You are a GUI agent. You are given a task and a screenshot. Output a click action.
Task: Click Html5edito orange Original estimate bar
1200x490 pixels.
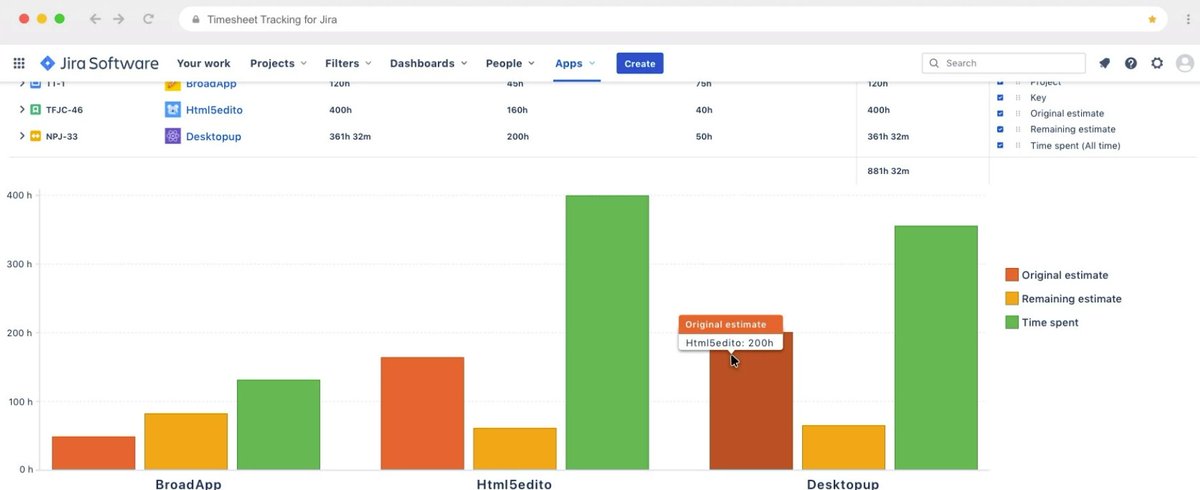coord(422,413)
